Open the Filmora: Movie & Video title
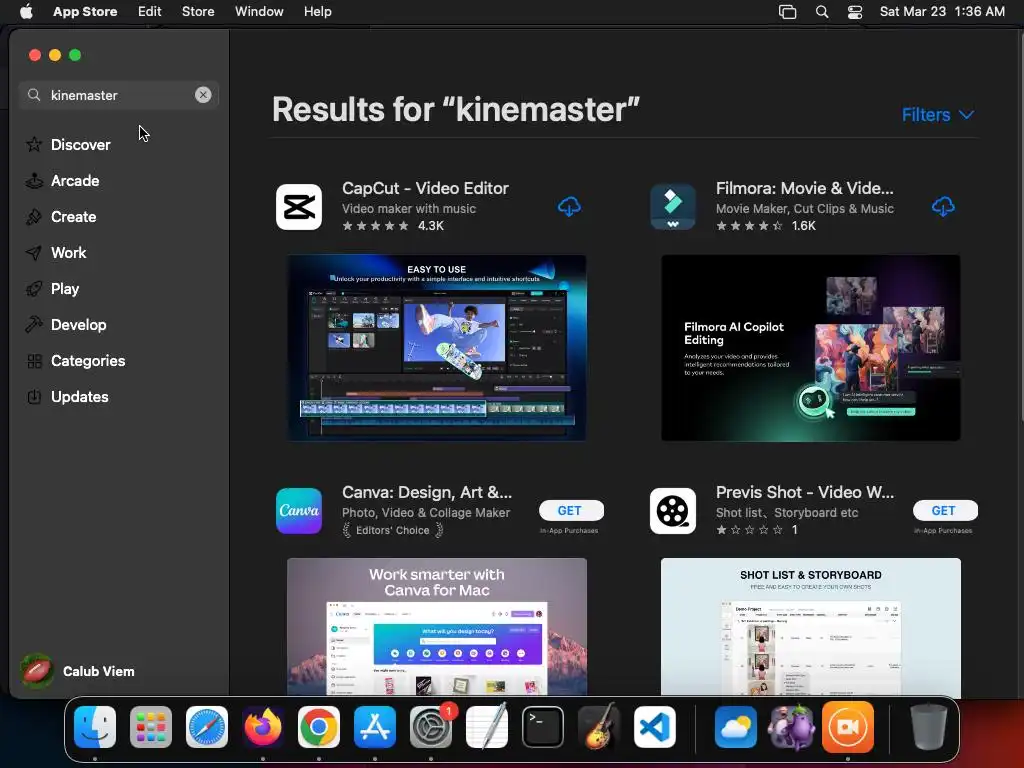Viewport: 1024px width, 768px height. (x=805, y=188)
